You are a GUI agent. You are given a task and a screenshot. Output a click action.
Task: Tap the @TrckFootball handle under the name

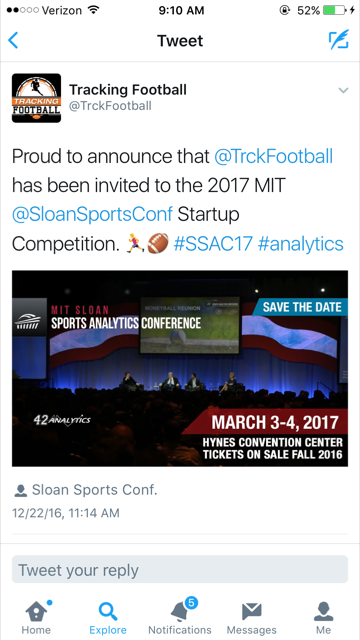[110, 106]
